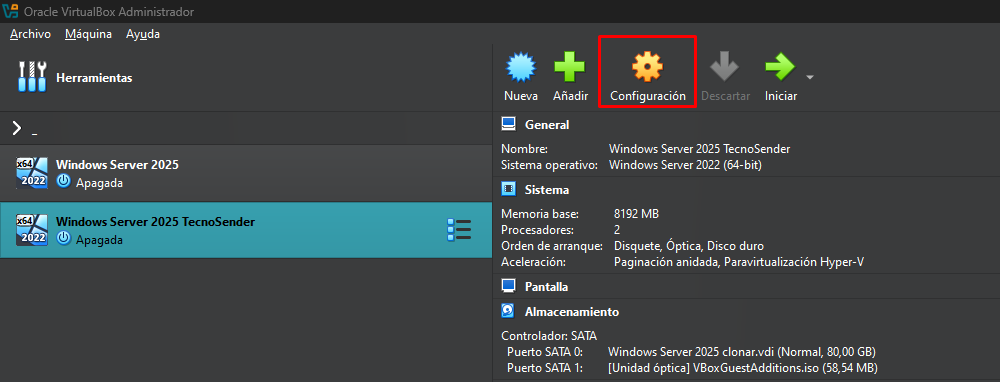Click the Orden de arranque label
The image size is (1000, 382).
point(552,246)
